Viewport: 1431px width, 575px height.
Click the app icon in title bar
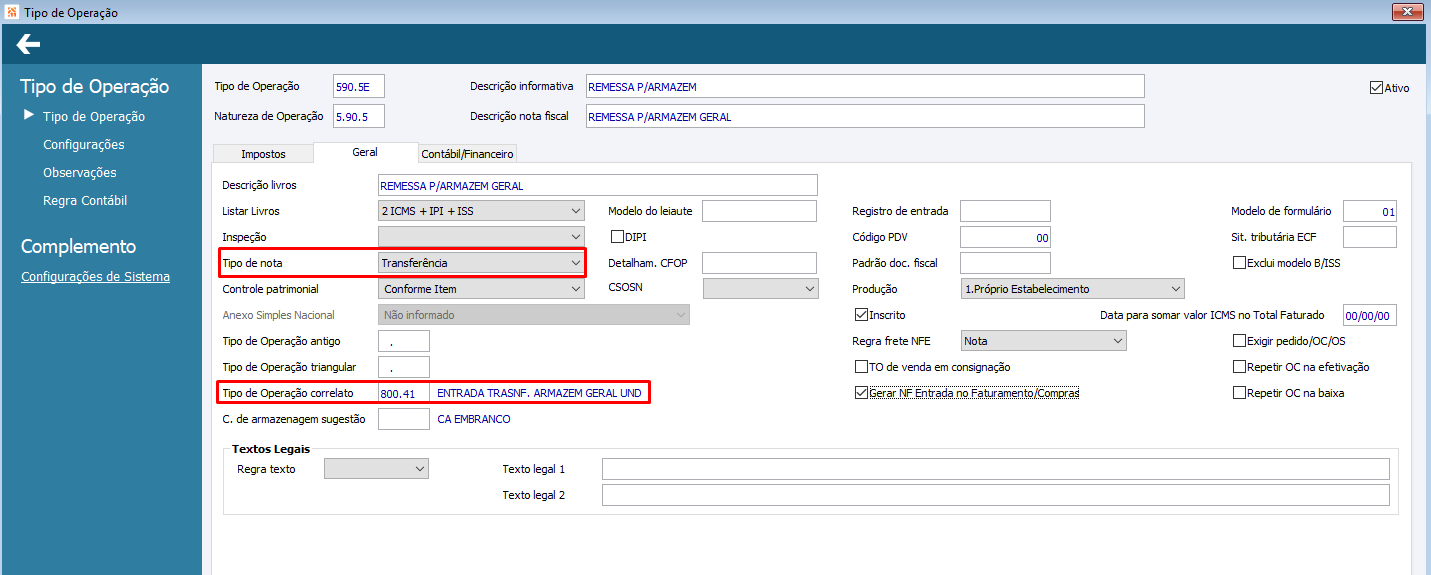[11, 12]
